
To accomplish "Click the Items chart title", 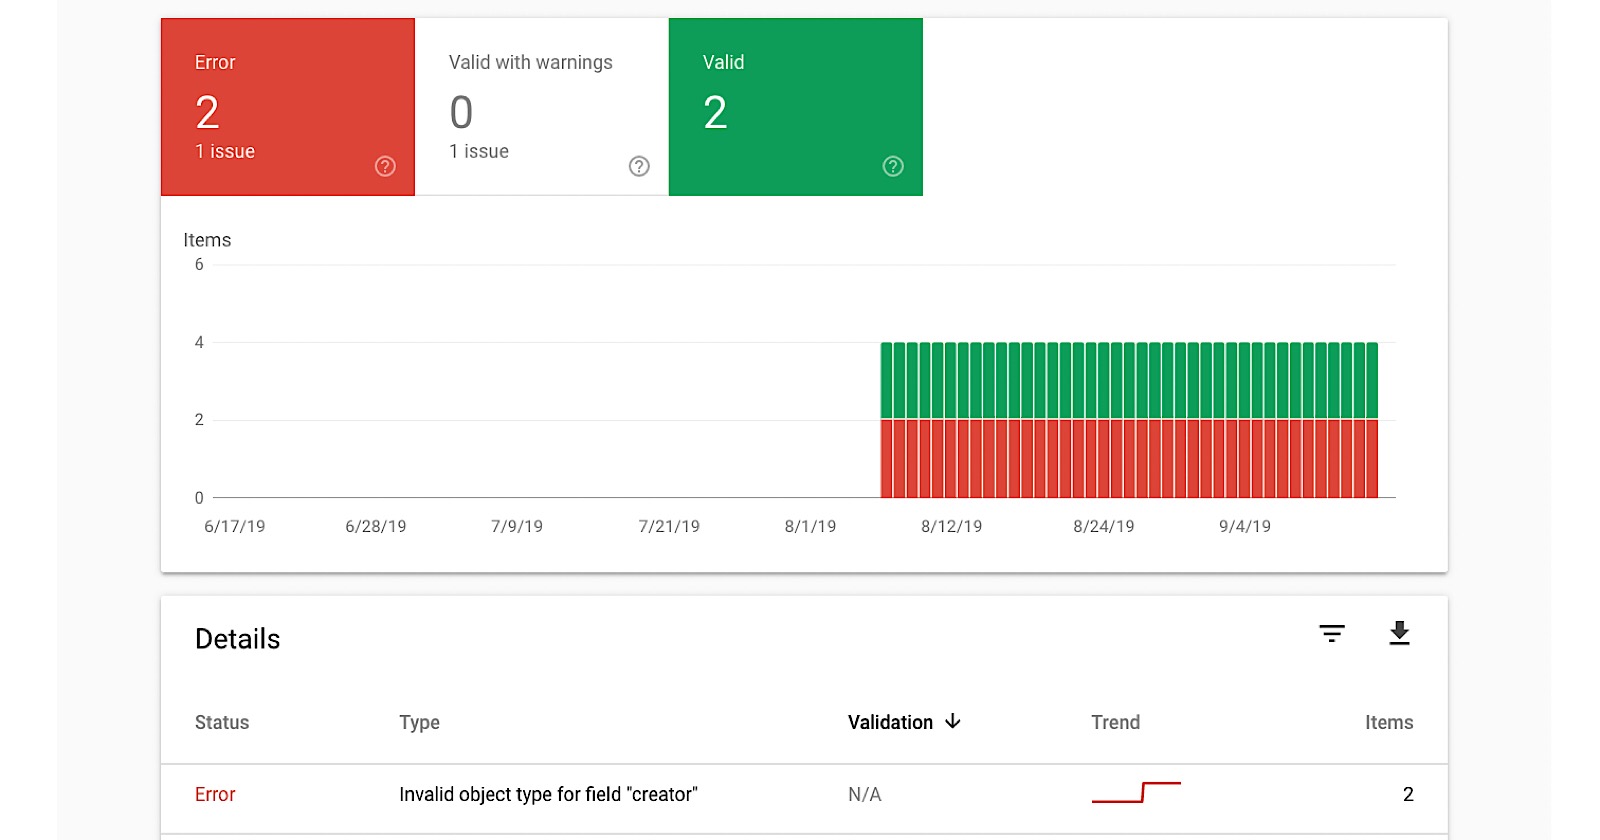I will [207, 240].
